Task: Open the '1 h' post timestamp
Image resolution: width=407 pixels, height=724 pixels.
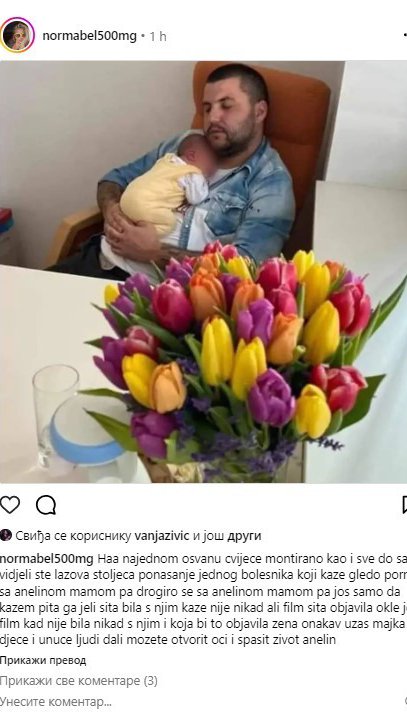Action: pyautogui.click(x=158, y=37)
